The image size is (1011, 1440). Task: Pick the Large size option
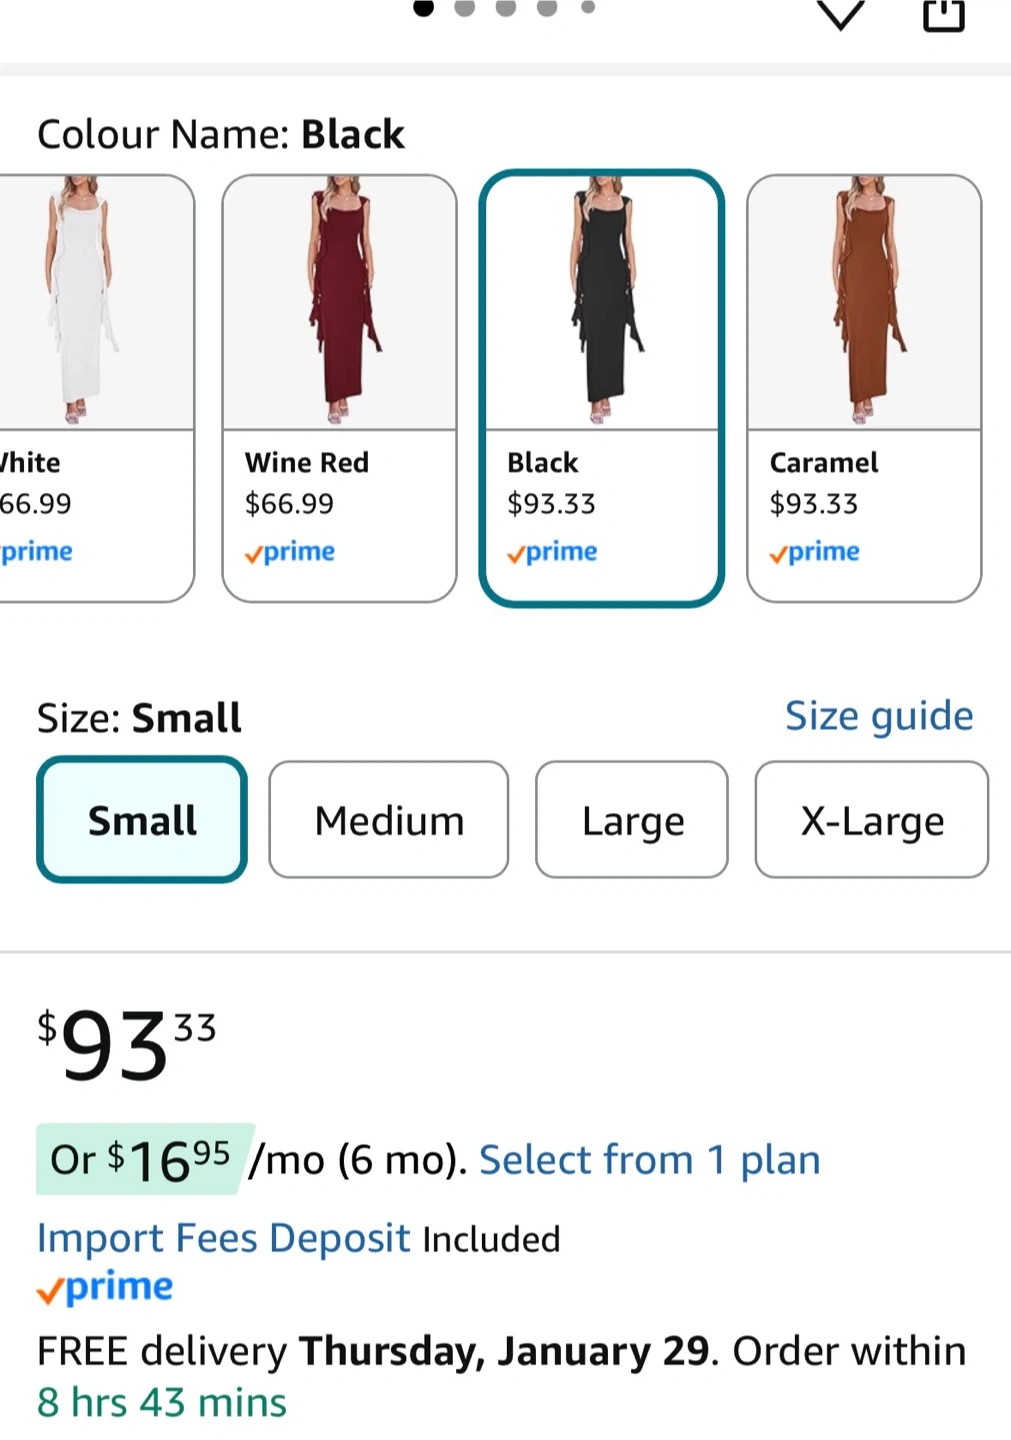(x=632, y=820)
